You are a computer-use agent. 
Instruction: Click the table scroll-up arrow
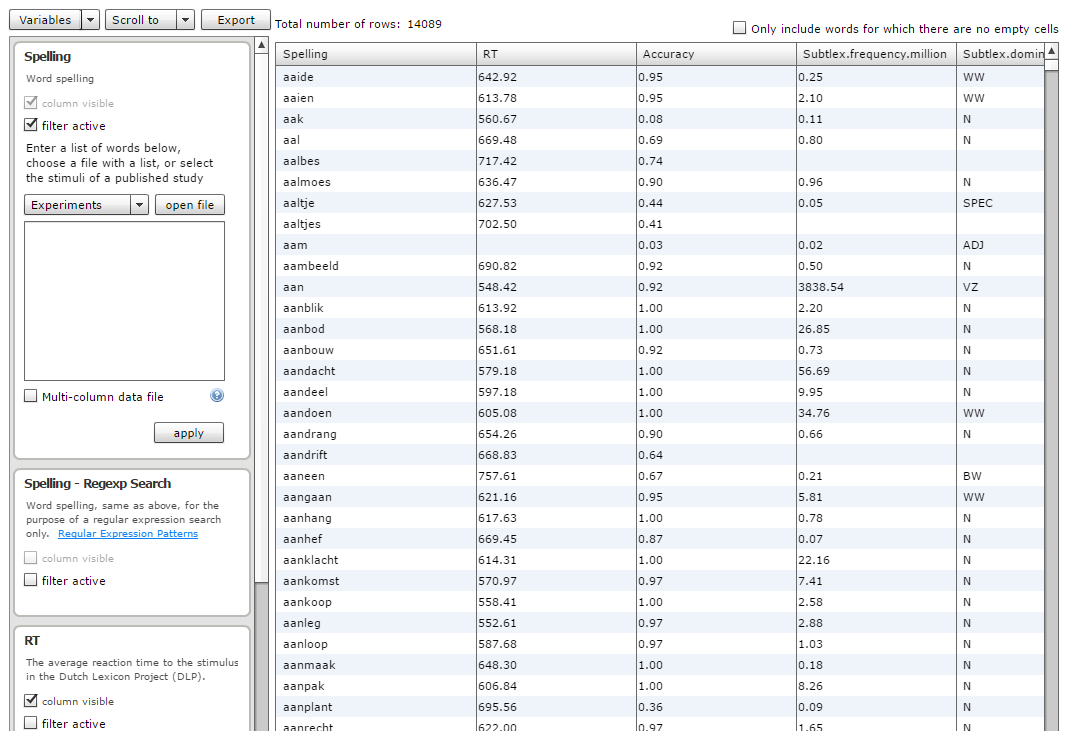click(1051, 51)
